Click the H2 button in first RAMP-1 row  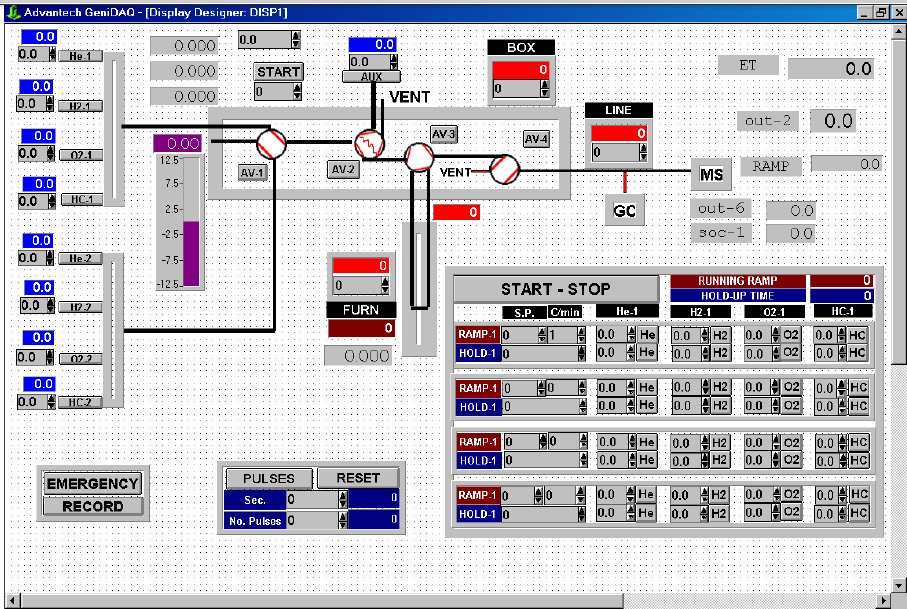(x=720, y=335)
